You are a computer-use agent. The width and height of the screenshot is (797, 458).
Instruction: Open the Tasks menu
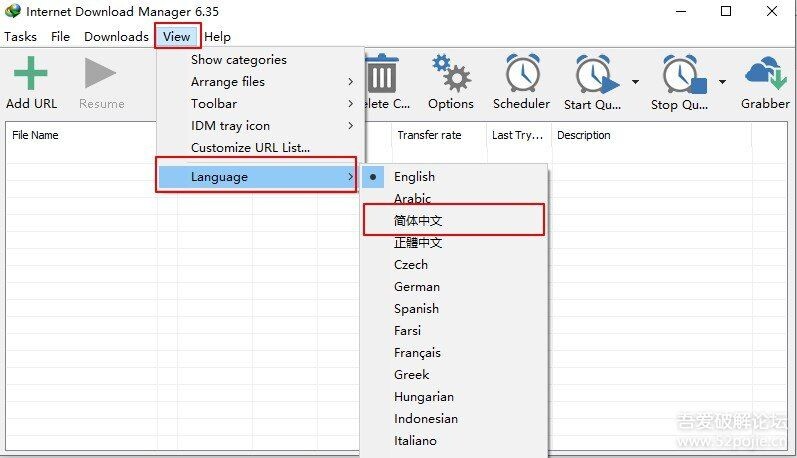(x=20, y=37)
